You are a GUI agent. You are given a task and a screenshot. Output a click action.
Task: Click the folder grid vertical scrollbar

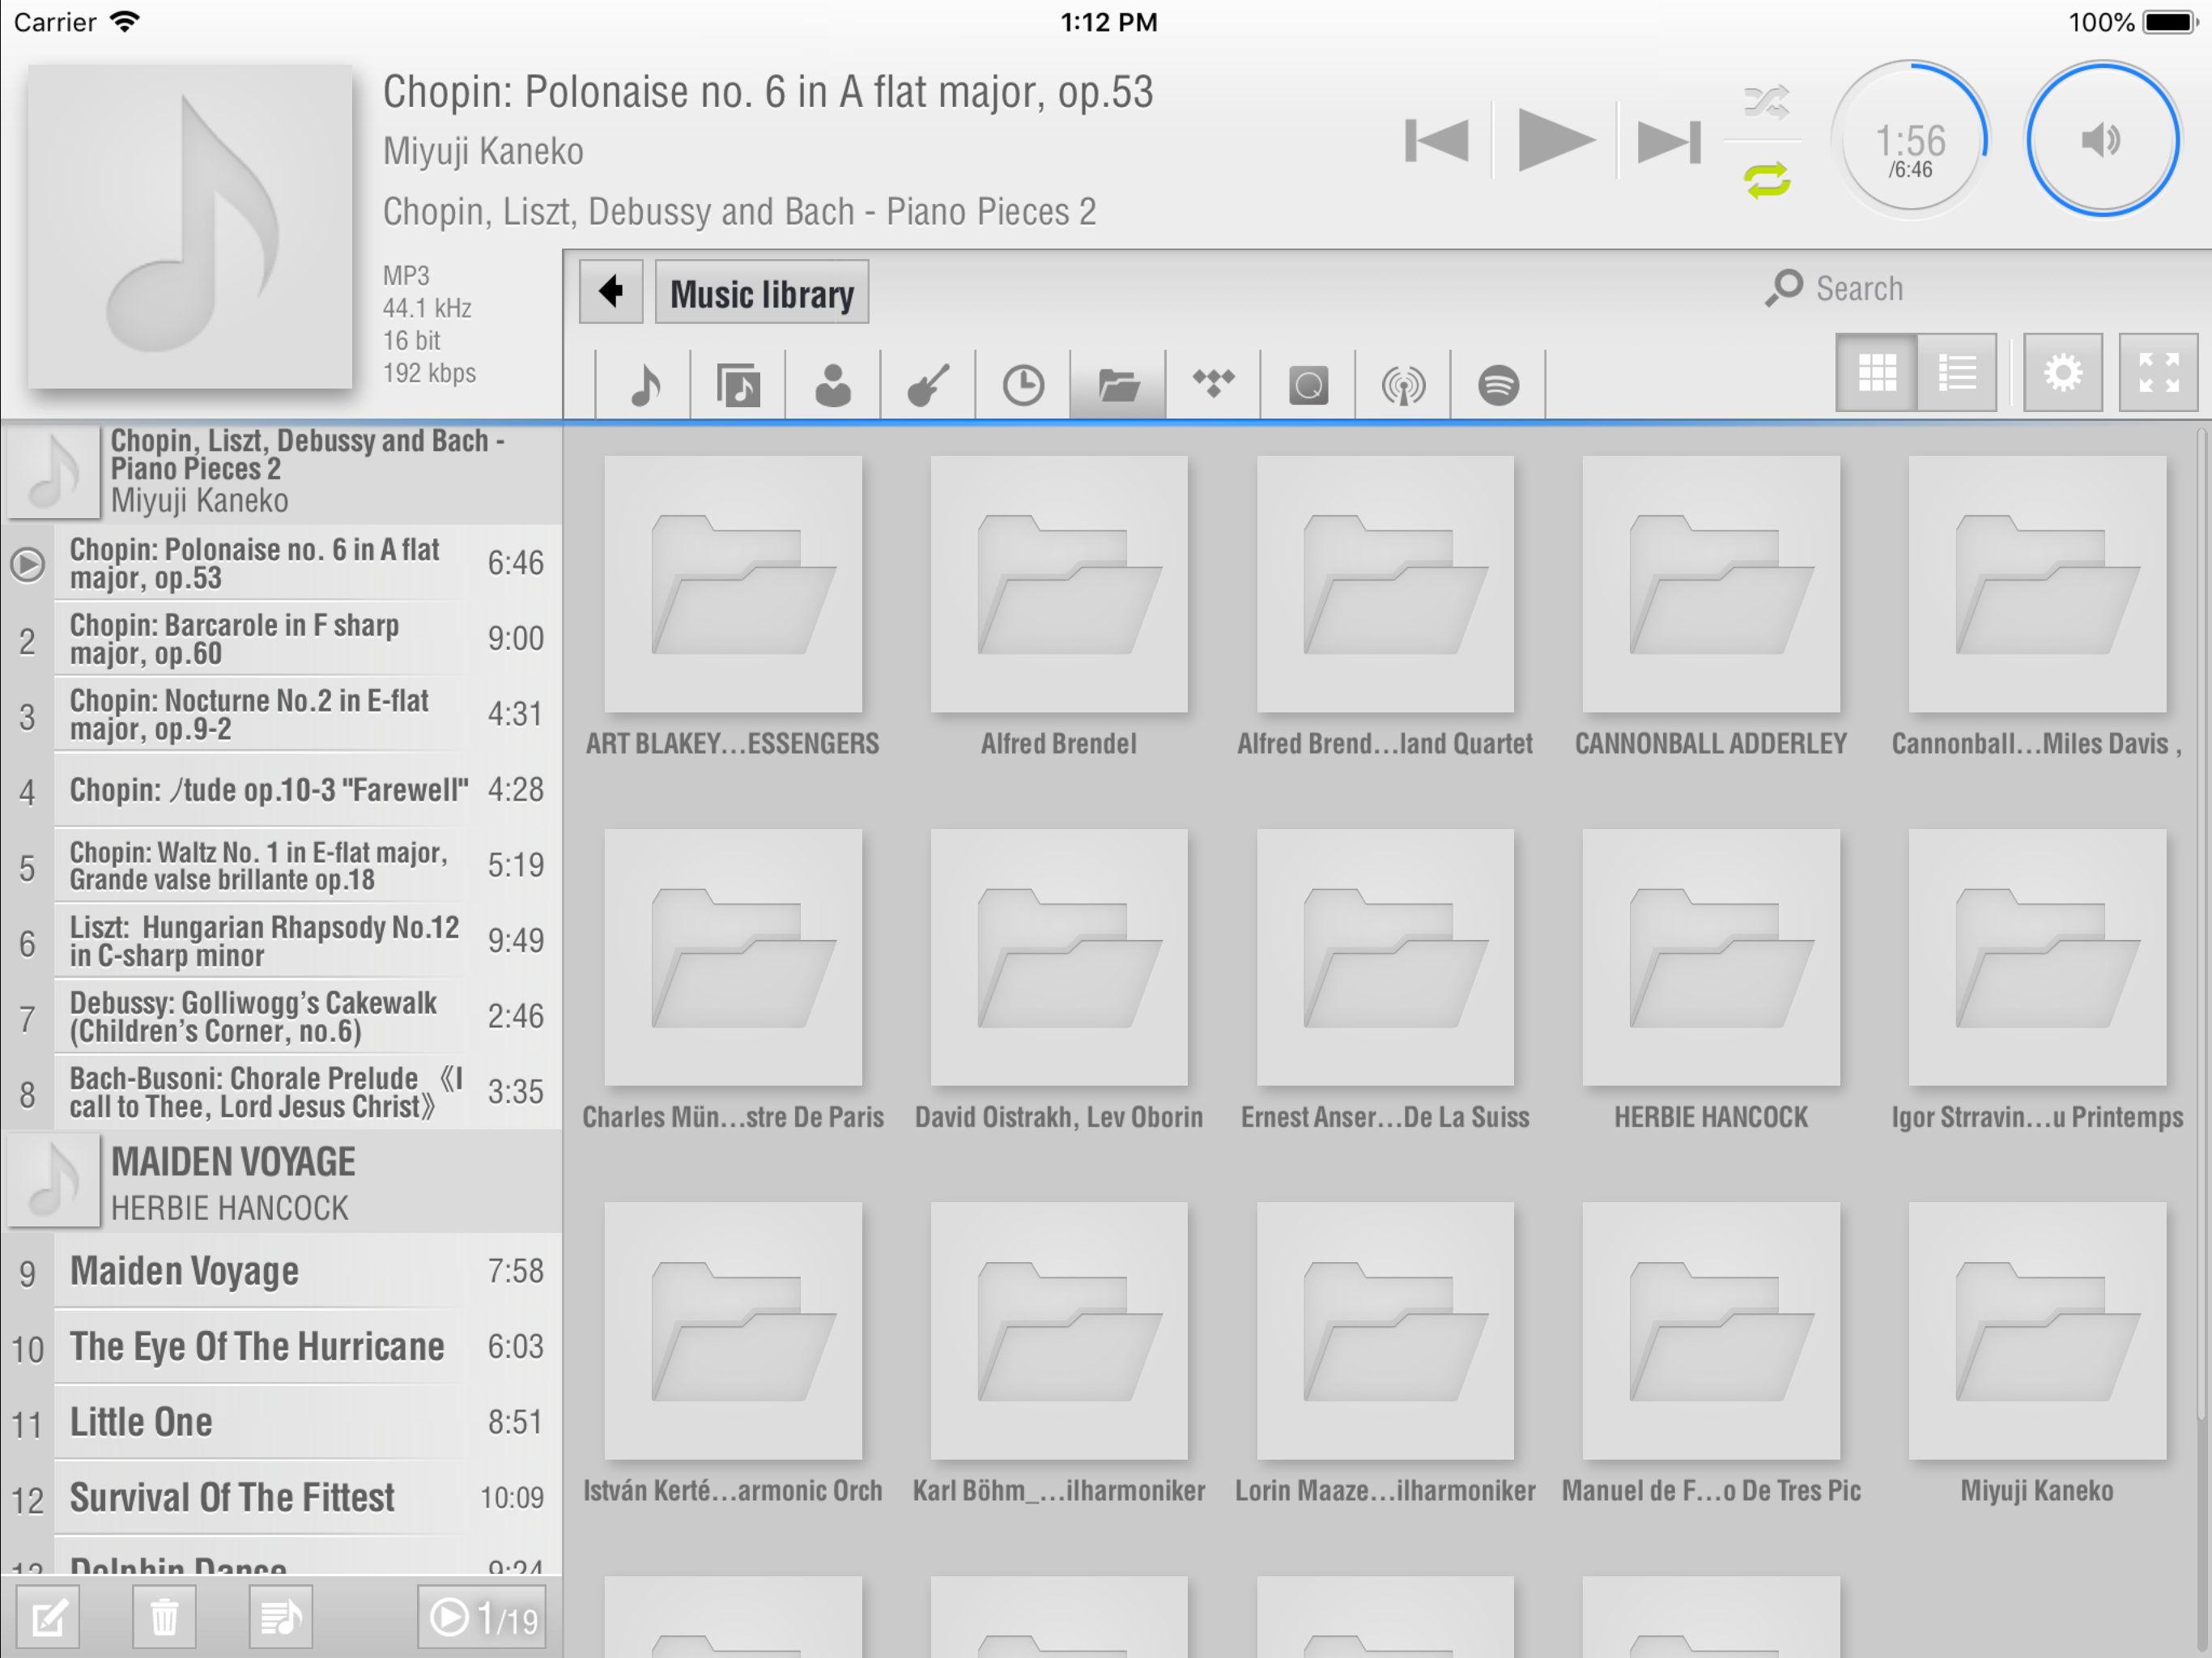pyautogui.click(x=2202, y=925)
